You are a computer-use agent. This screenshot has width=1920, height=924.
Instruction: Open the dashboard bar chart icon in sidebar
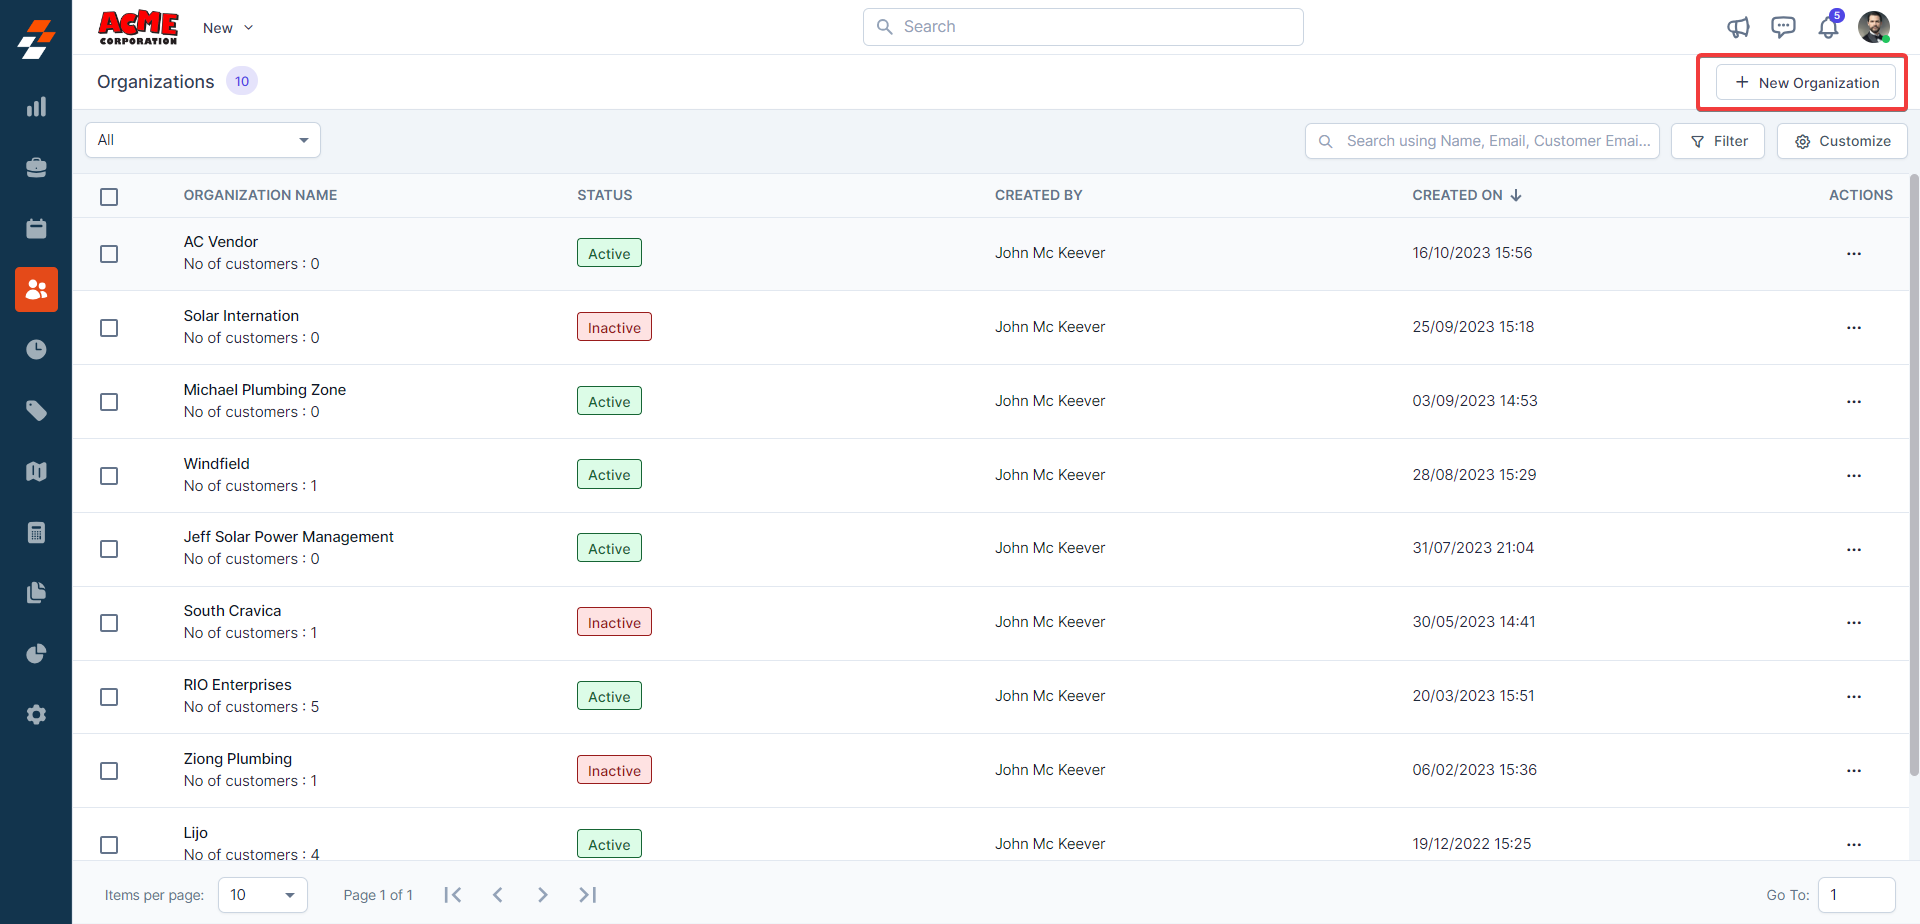(36, 107)
